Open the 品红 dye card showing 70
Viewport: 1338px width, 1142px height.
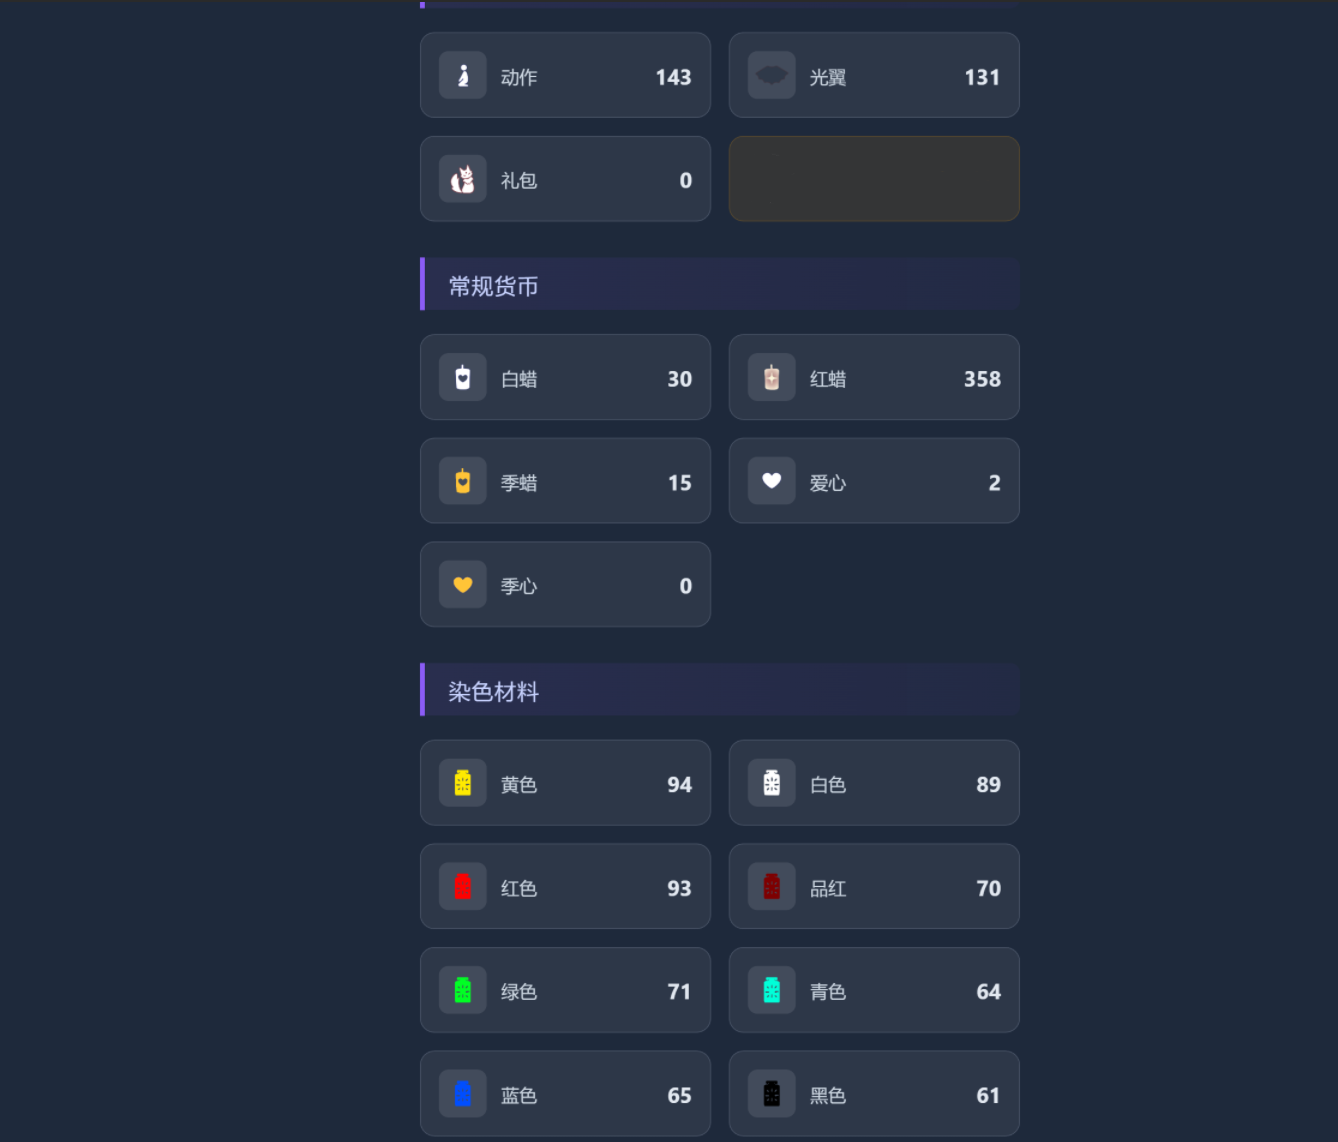(874, 887)
